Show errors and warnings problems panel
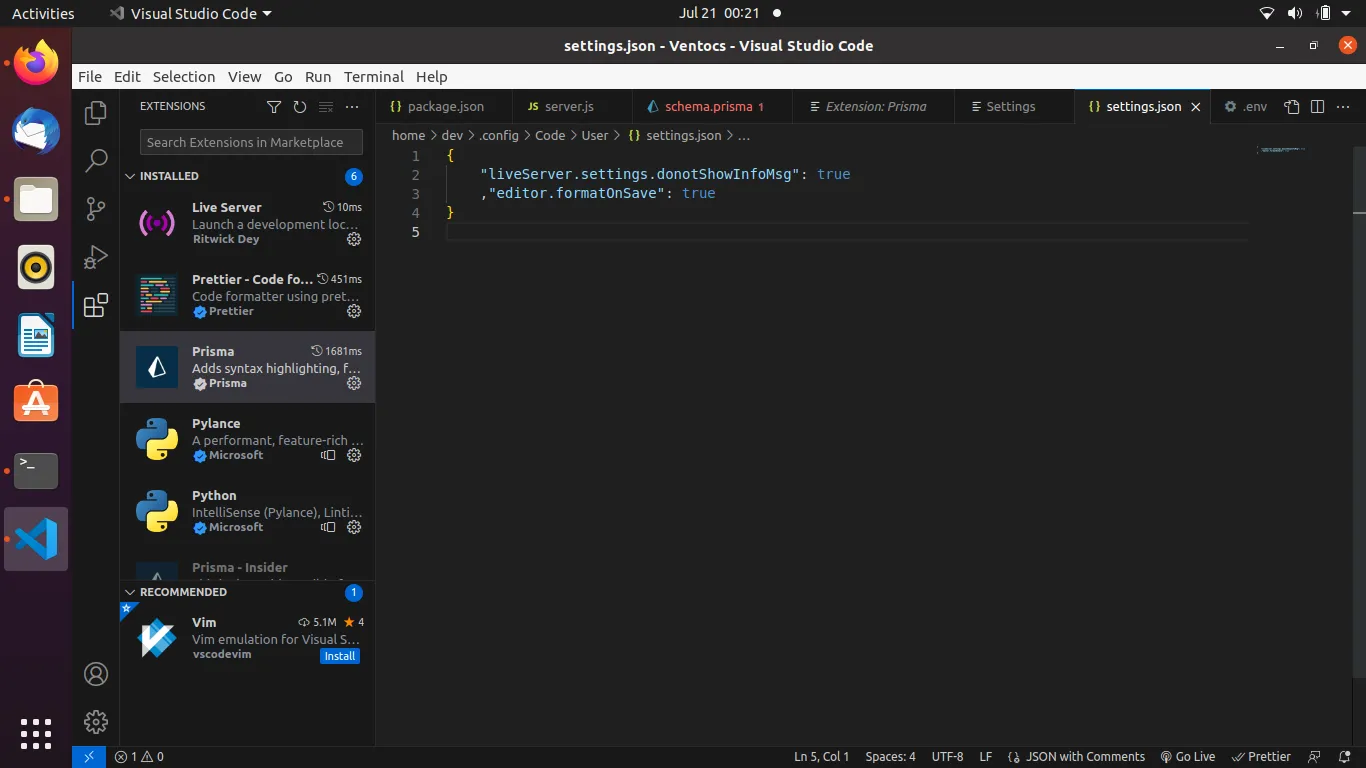The image size is (1366, 768). pyautogui.click(x=139, y=757)
